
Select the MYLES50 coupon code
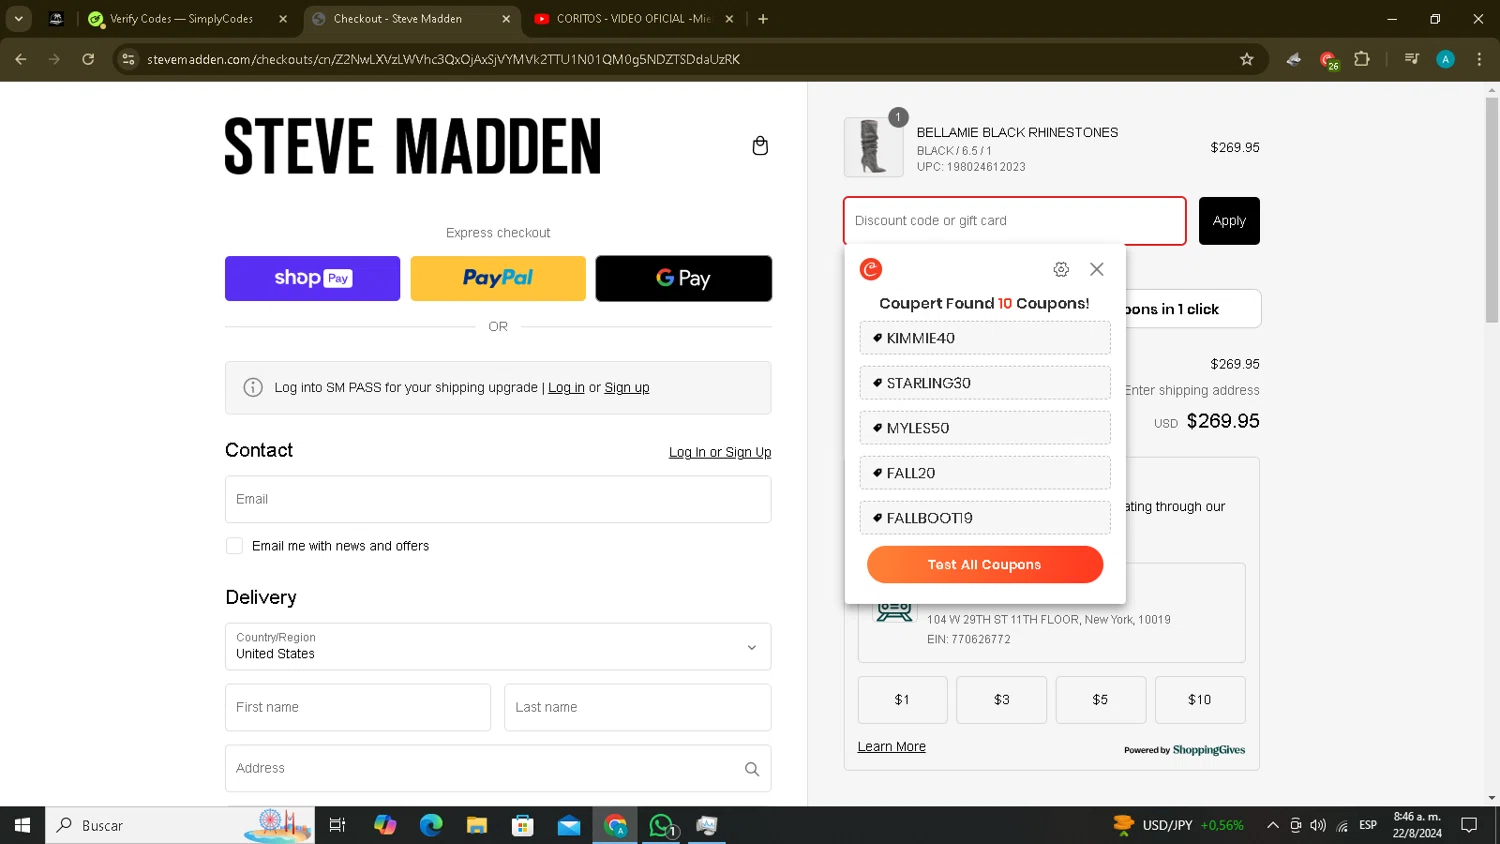[985, 428]
